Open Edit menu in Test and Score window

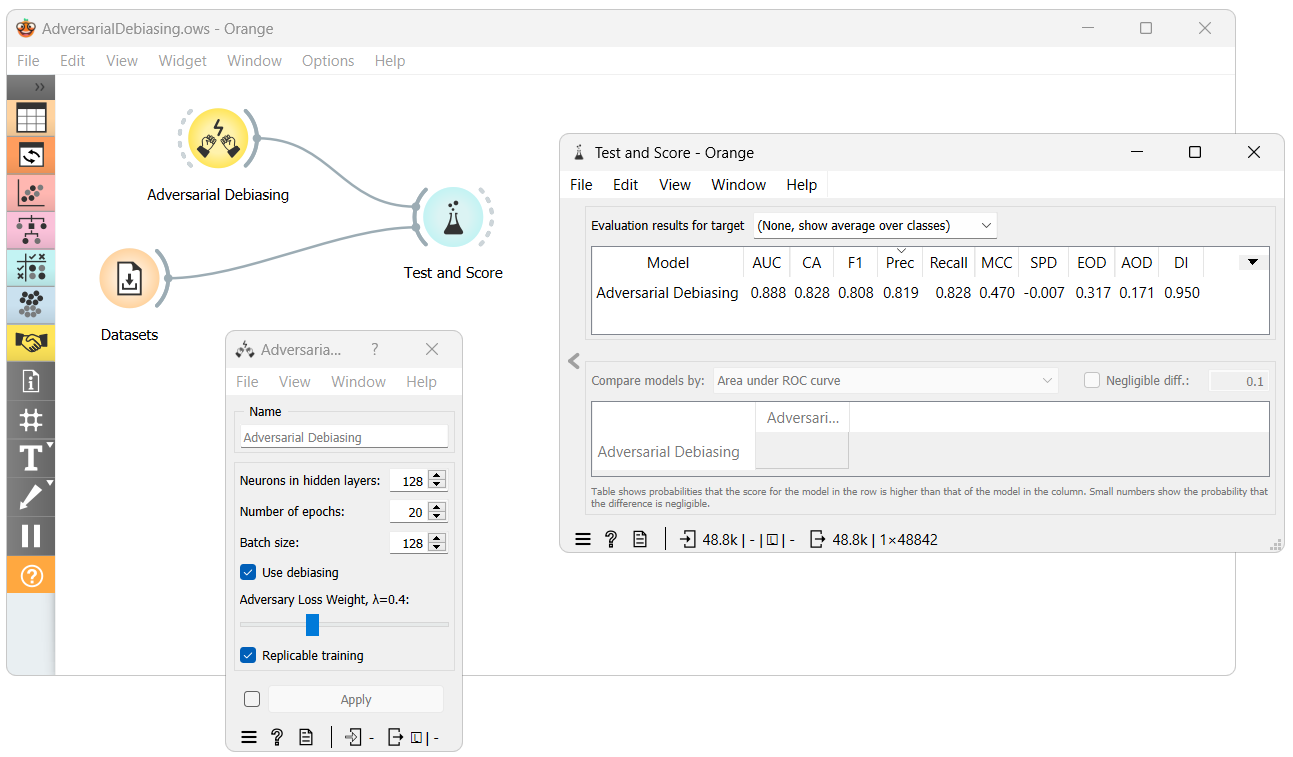[x=626, y=184]
